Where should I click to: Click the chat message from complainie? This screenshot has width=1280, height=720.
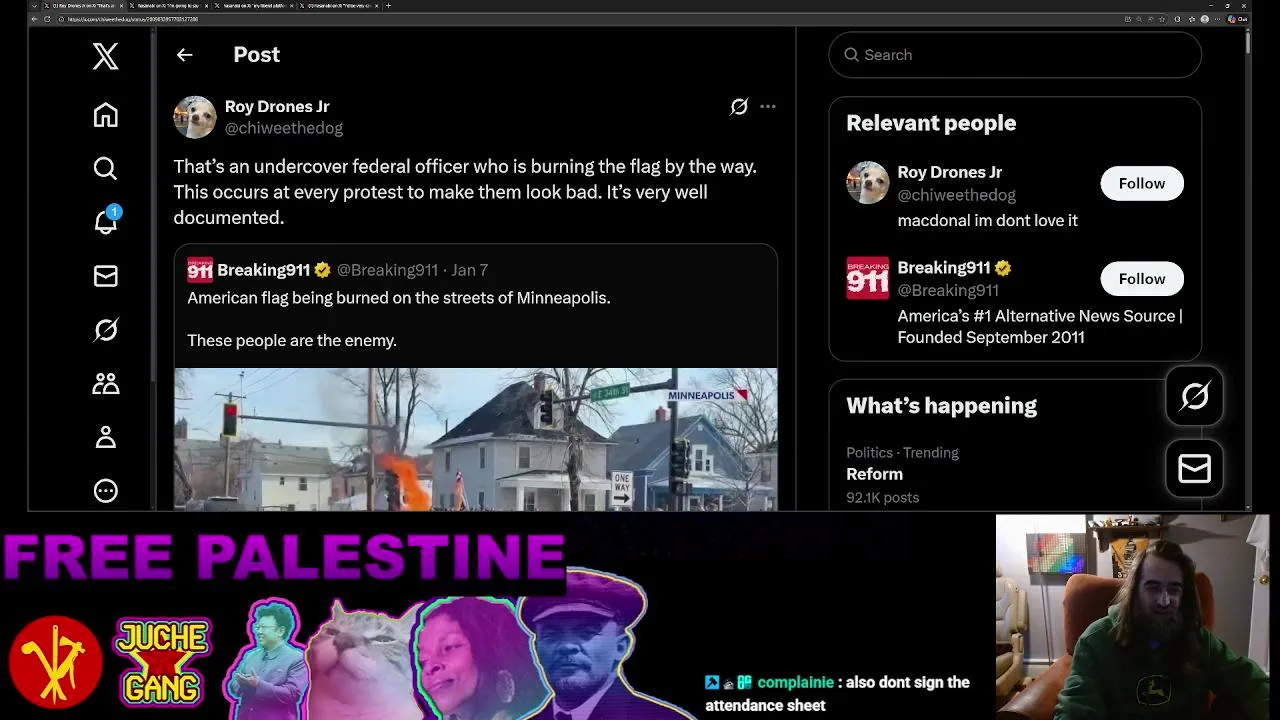837,693
